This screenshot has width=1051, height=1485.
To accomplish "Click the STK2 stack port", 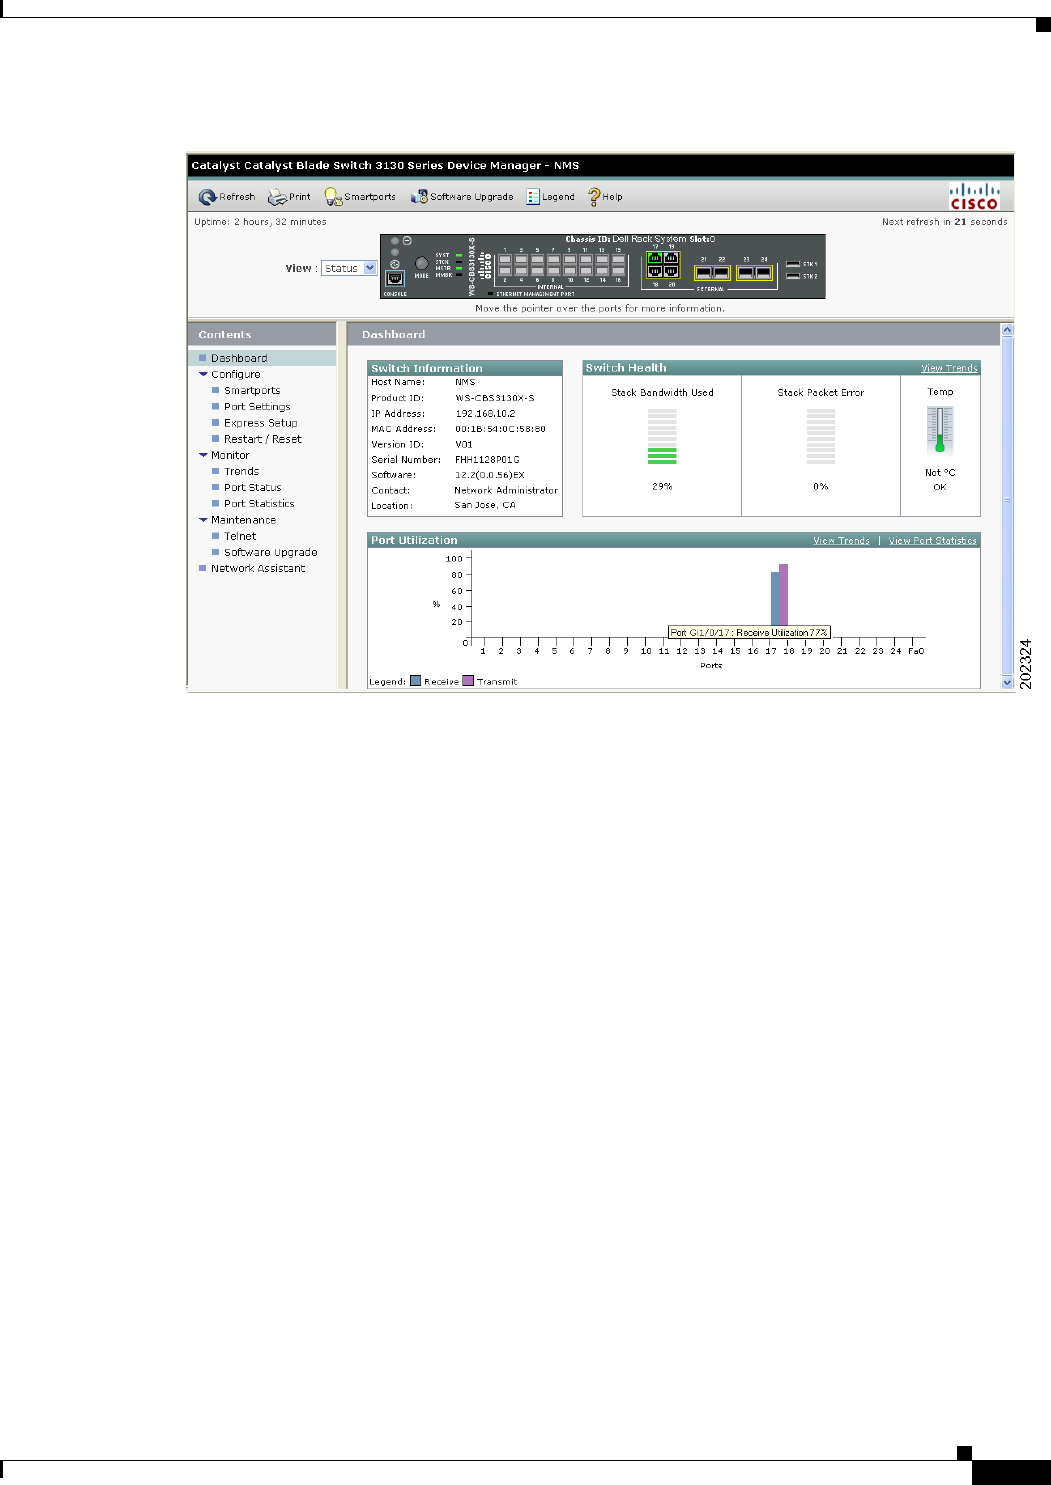I will click(792, 276).
